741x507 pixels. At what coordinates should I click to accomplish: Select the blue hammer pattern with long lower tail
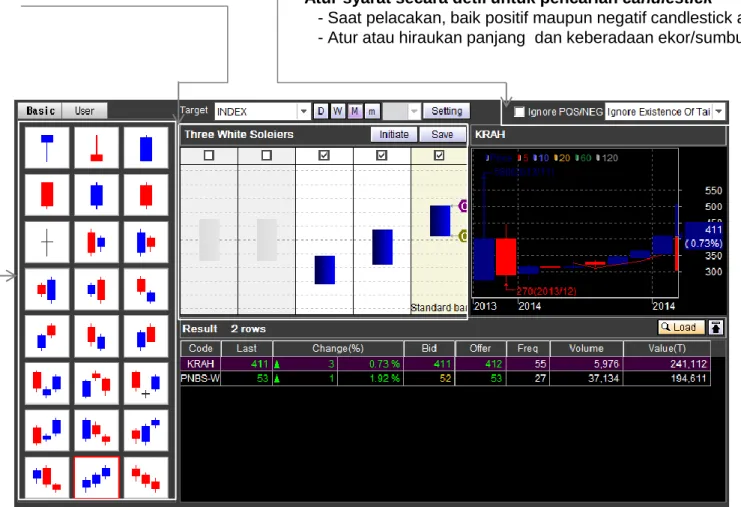(x=47, y=147)
